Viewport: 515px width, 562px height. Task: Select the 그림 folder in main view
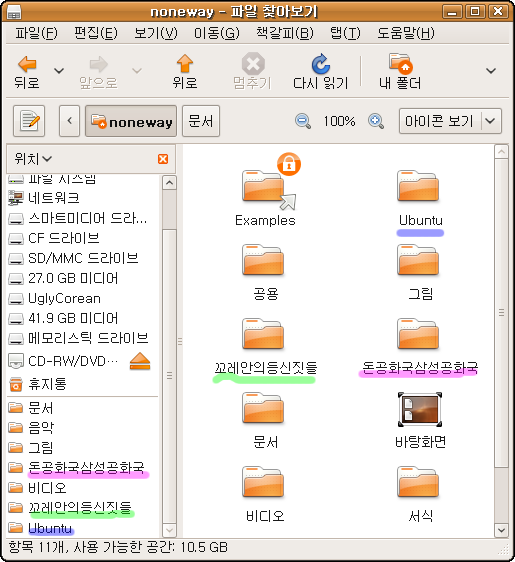(x=418, y=261)
